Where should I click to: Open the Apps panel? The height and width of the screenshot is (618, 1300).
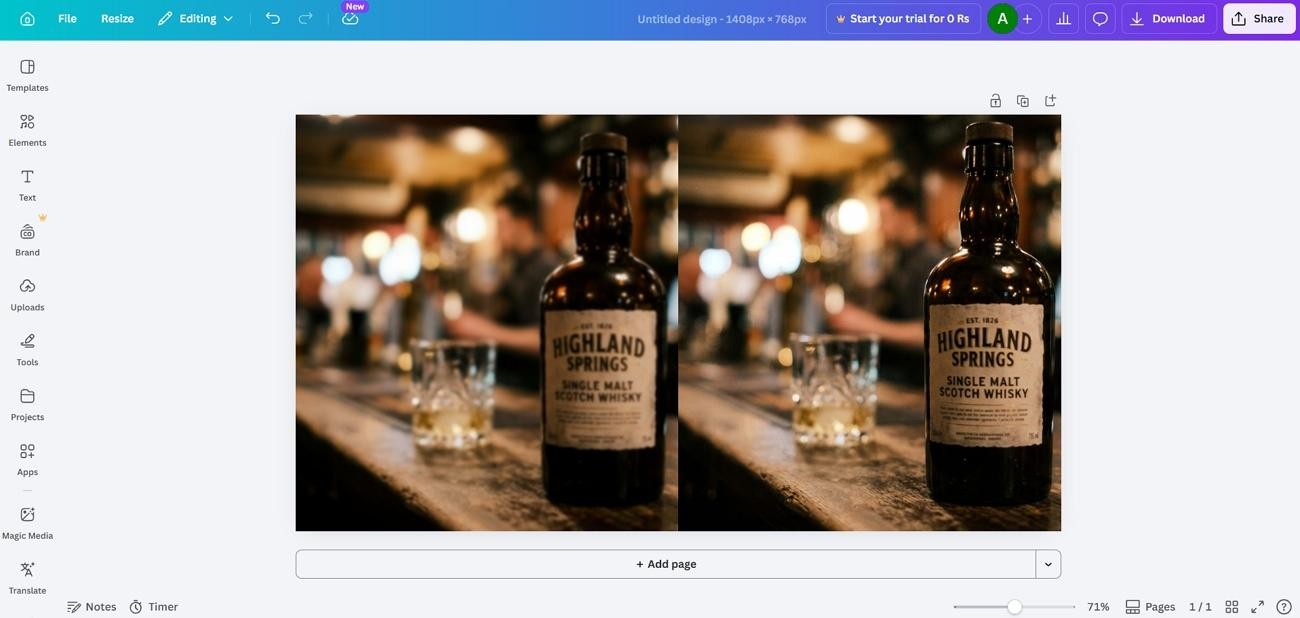[x=27, y=460]
